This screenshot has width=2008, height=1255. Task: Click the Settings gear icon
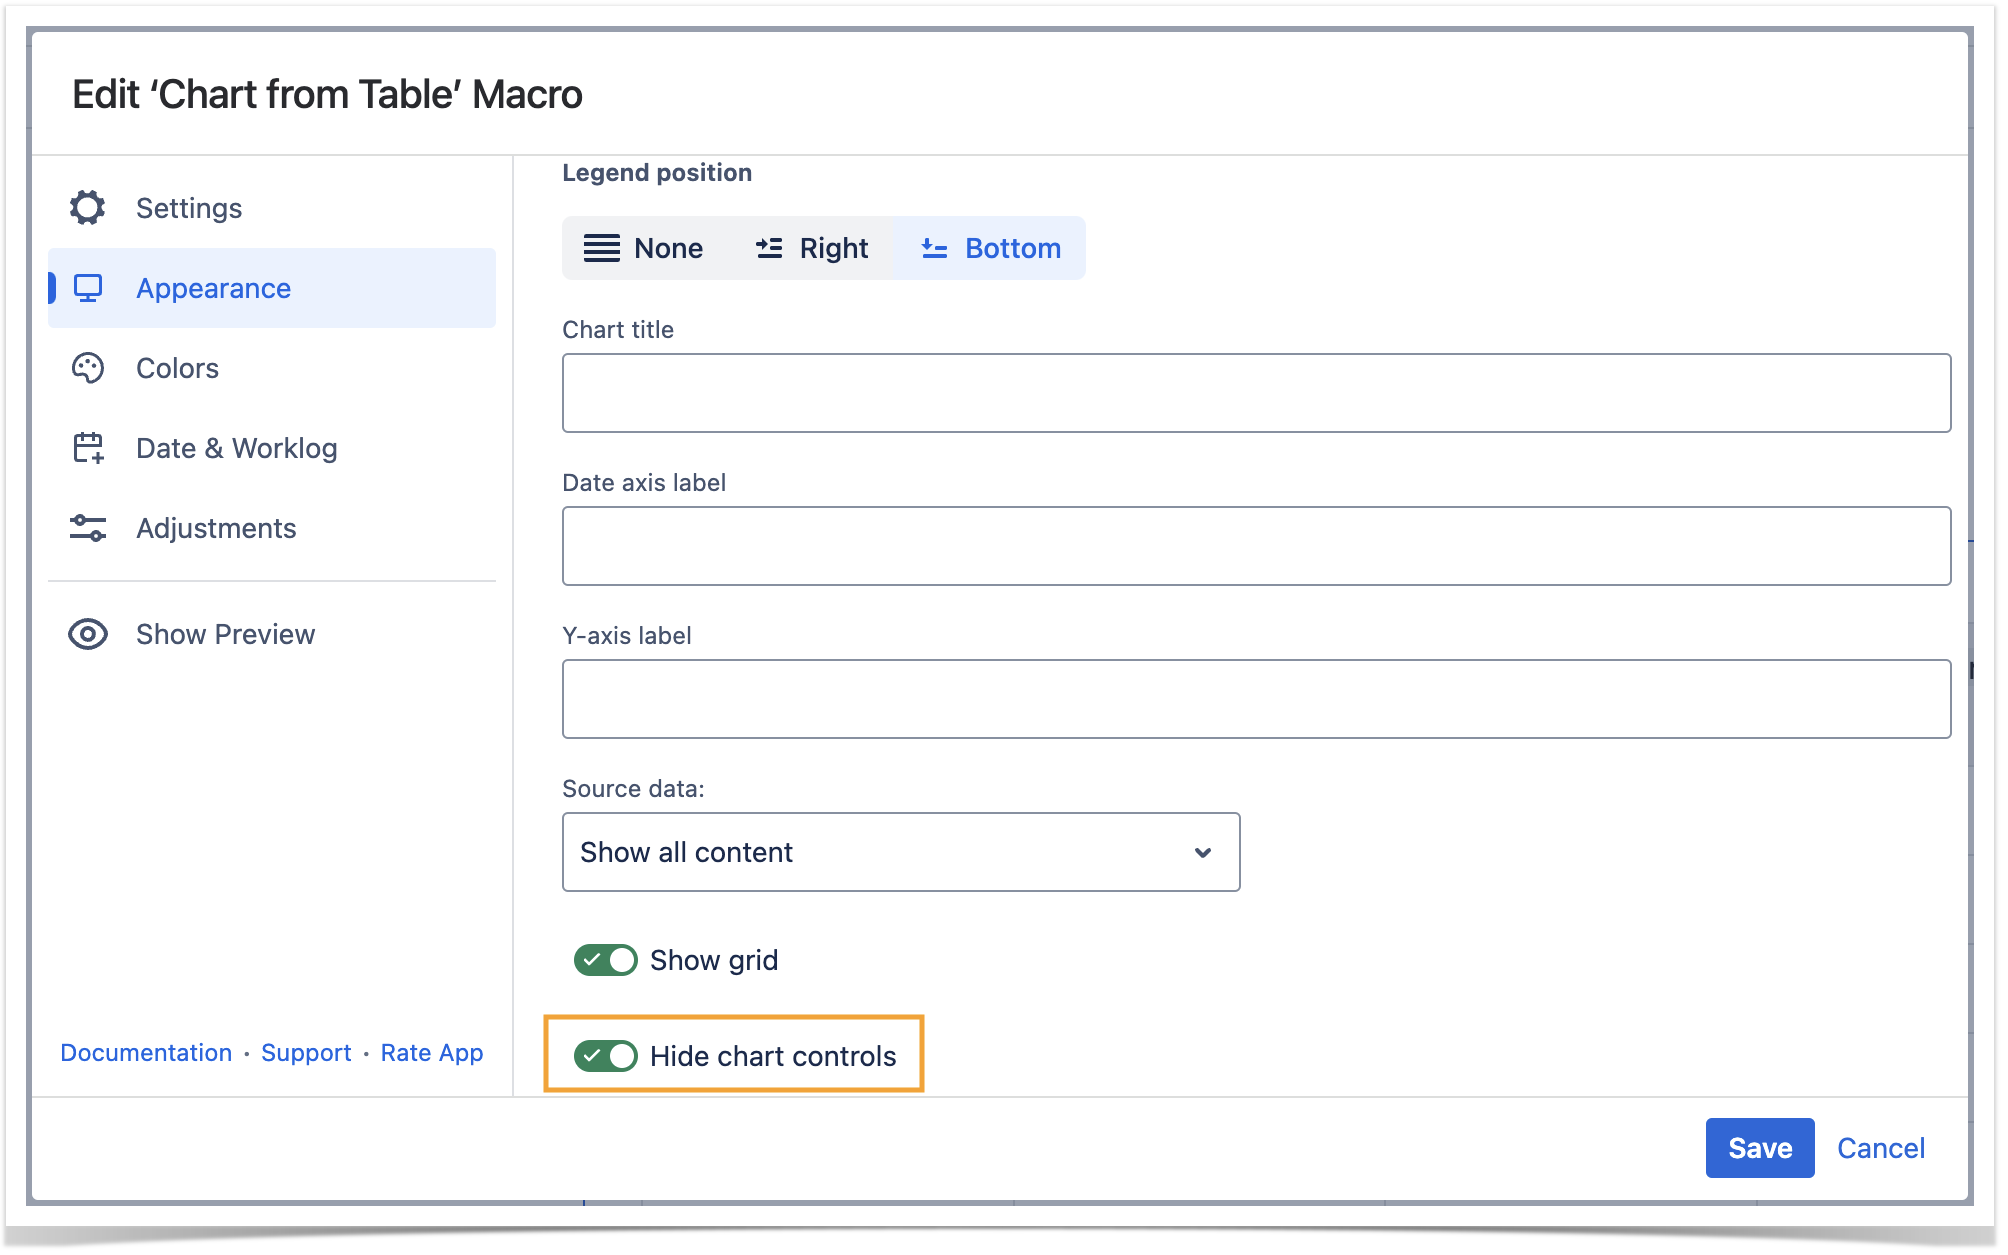pyautogui.click(x=88, y=208)
